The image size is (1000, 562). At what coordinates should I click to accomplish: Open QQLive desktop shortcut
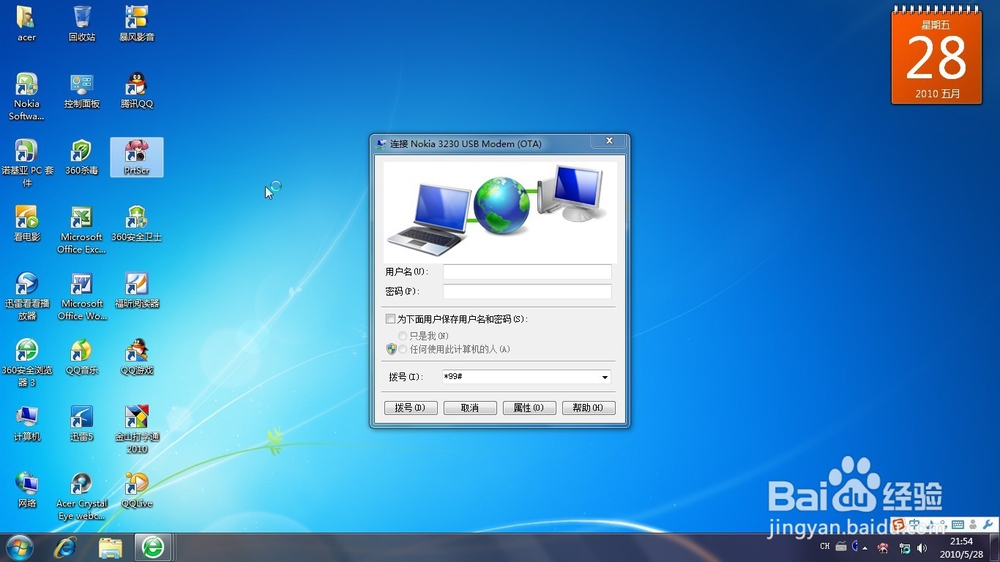tap(136, 490)
